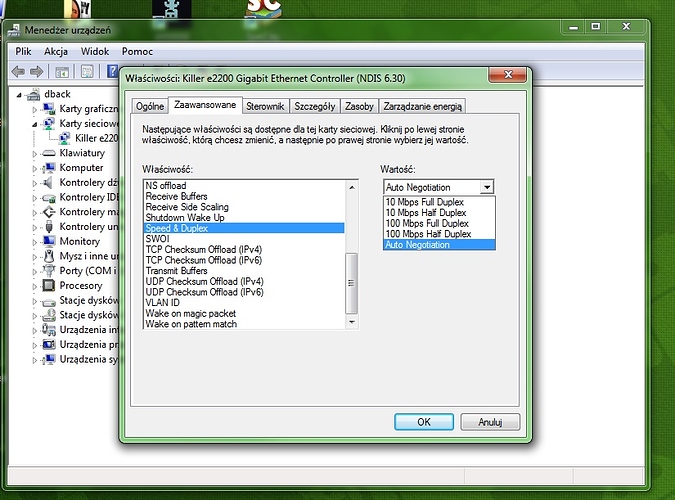The width and height of the screenshot is (675, 500).
Task: Switch to the Zasoby tab
Action: pyautogui.click(x=359, y=106)
